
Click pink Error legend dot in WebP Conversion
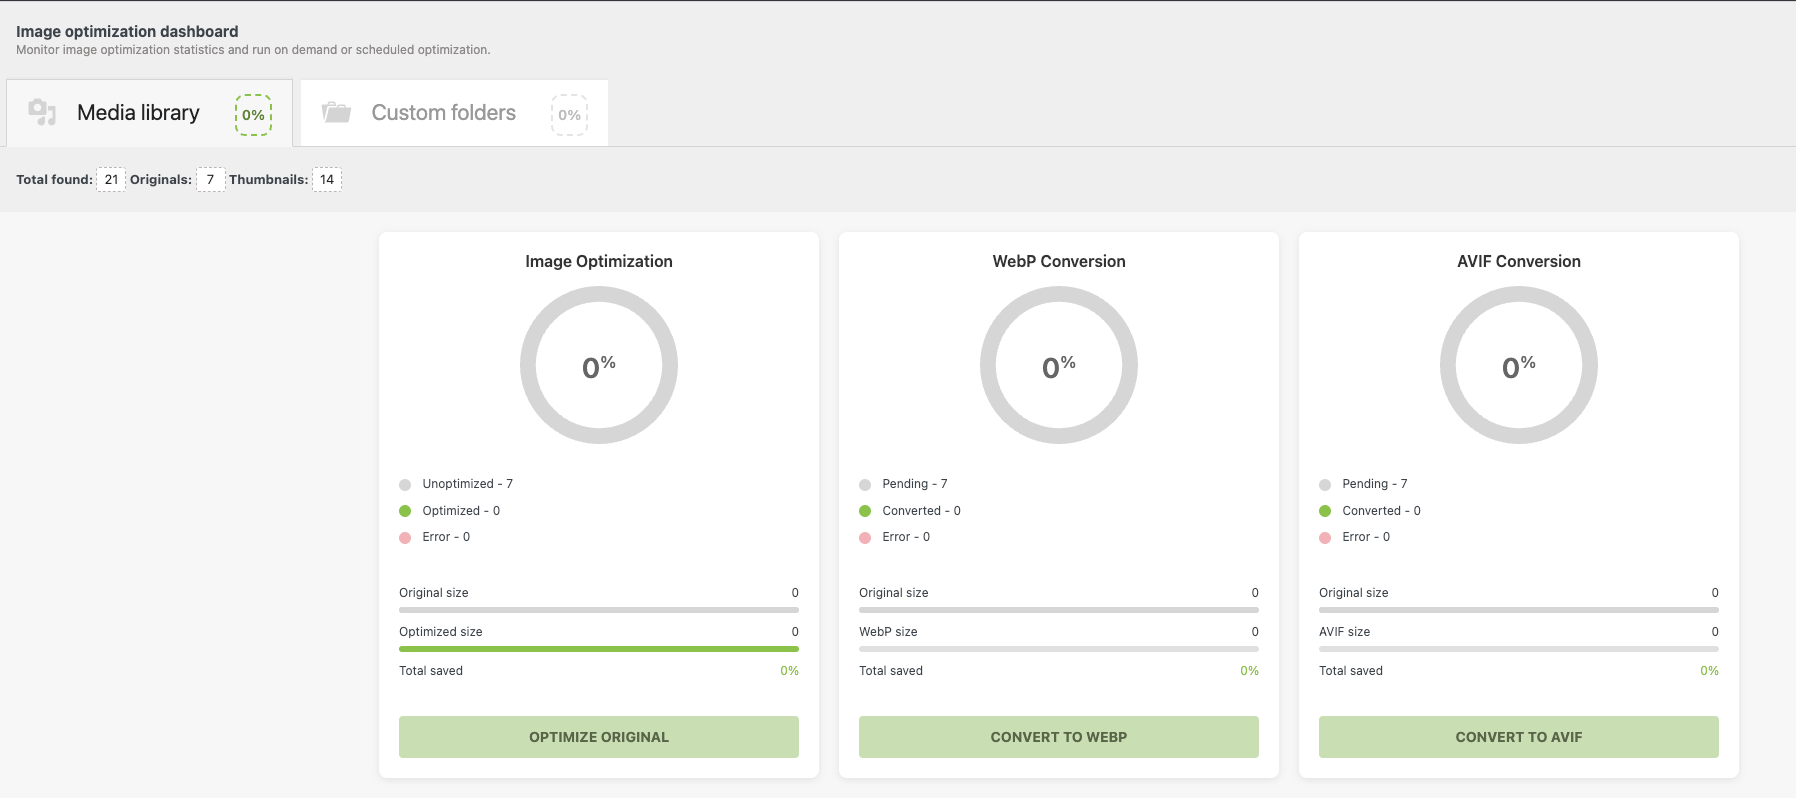tap(865, 538)
